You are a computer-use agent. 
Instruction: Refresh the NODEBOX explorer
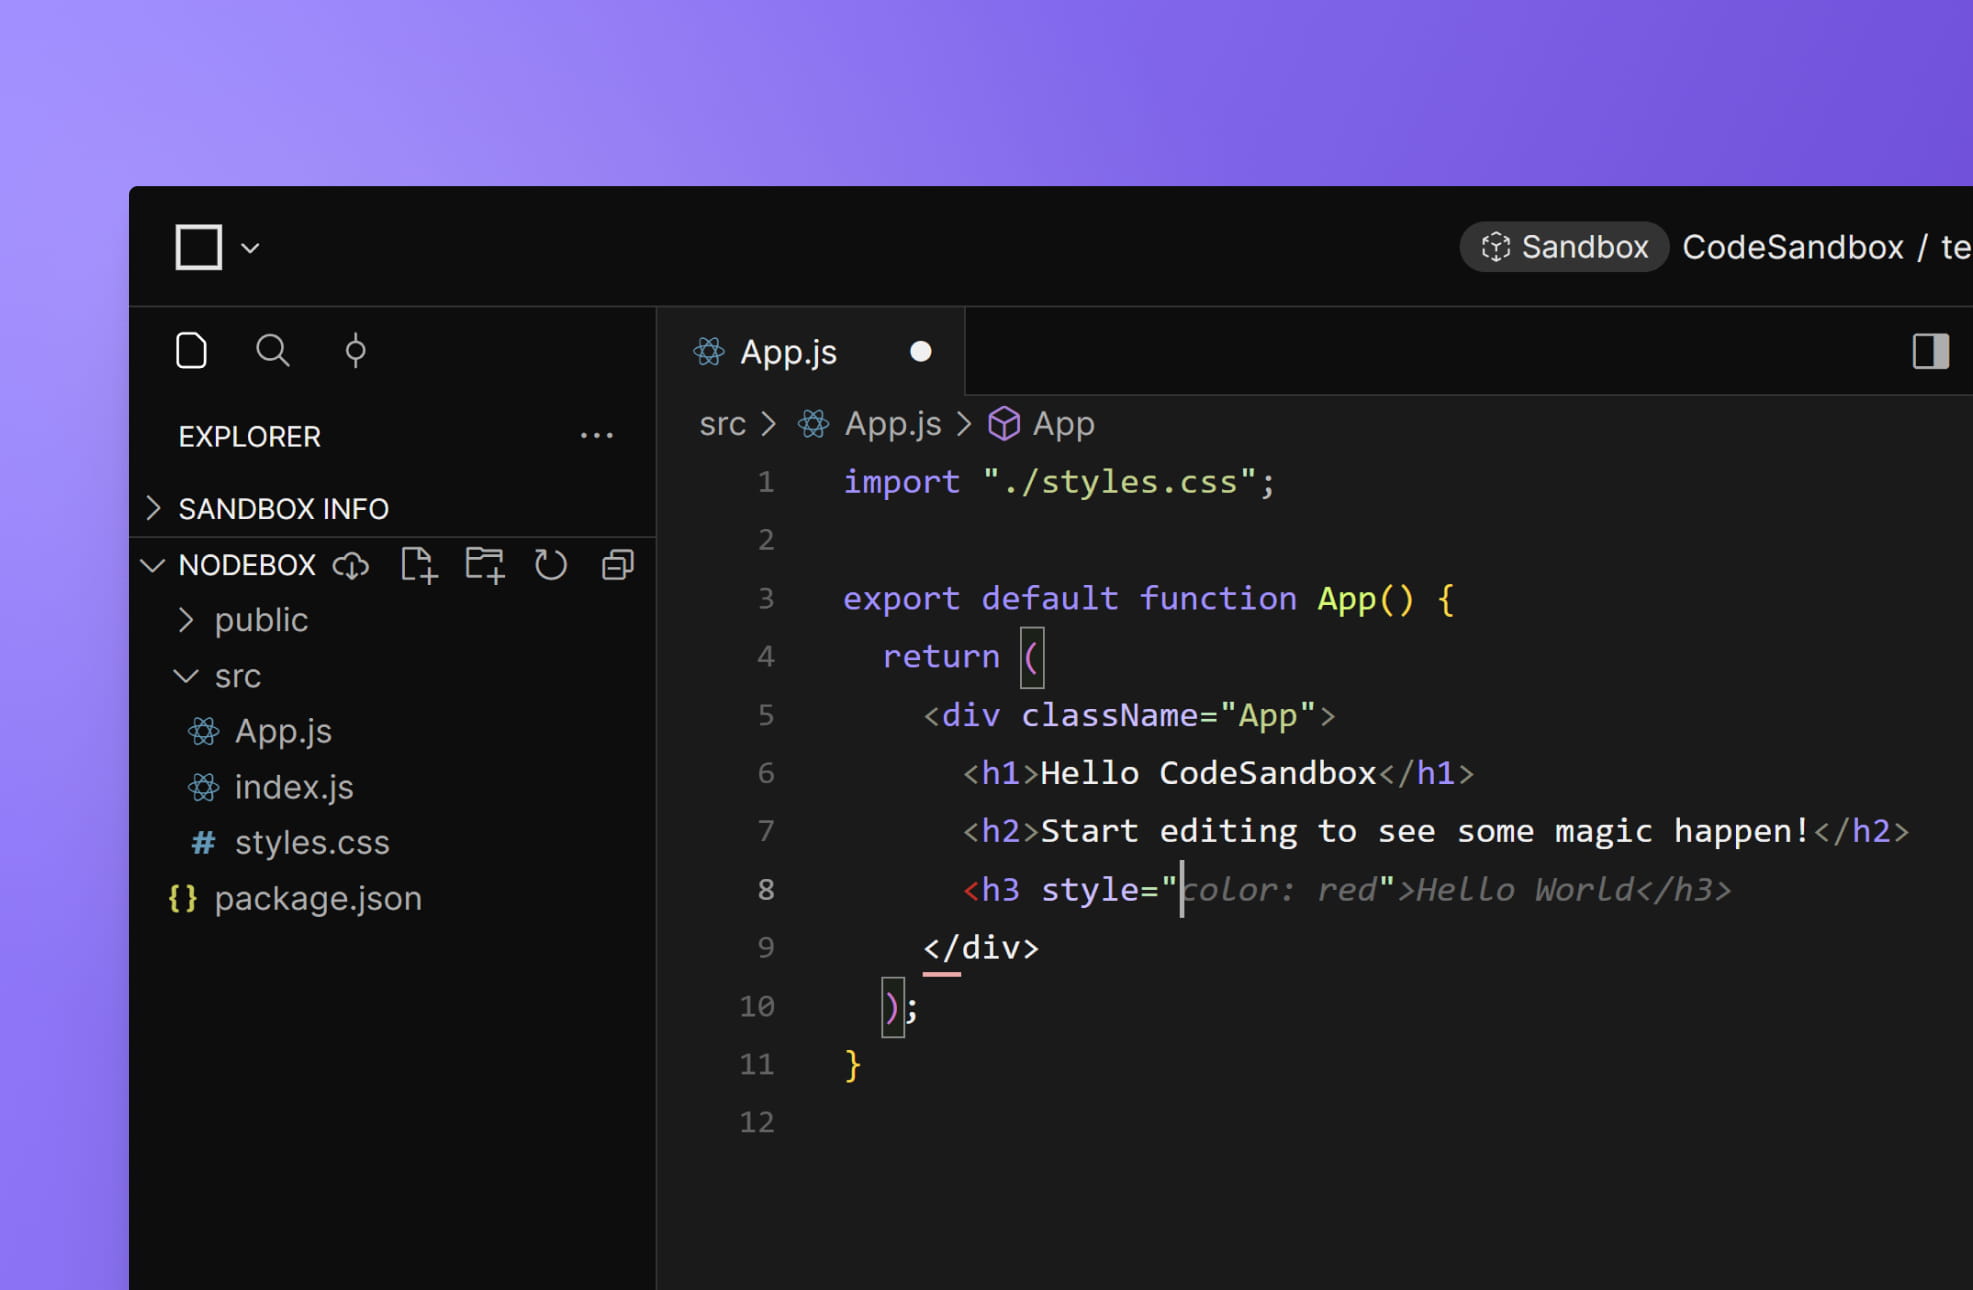(x=551, y=564)
